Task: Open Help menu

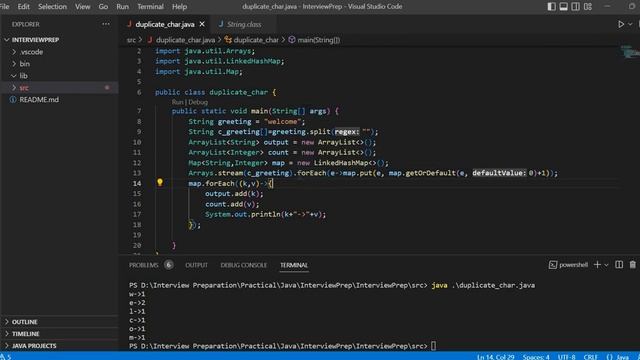Action: pos(179,7)
